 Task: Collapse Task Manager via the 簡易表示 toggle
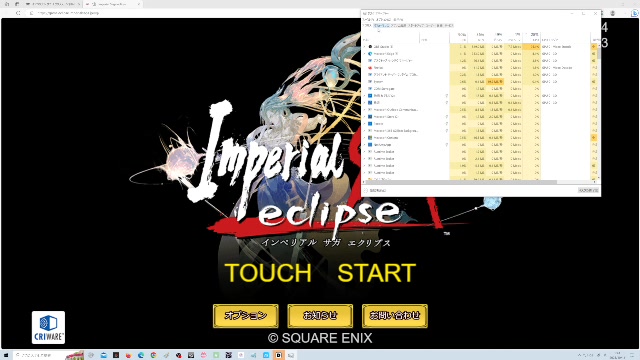pos(375,191)
